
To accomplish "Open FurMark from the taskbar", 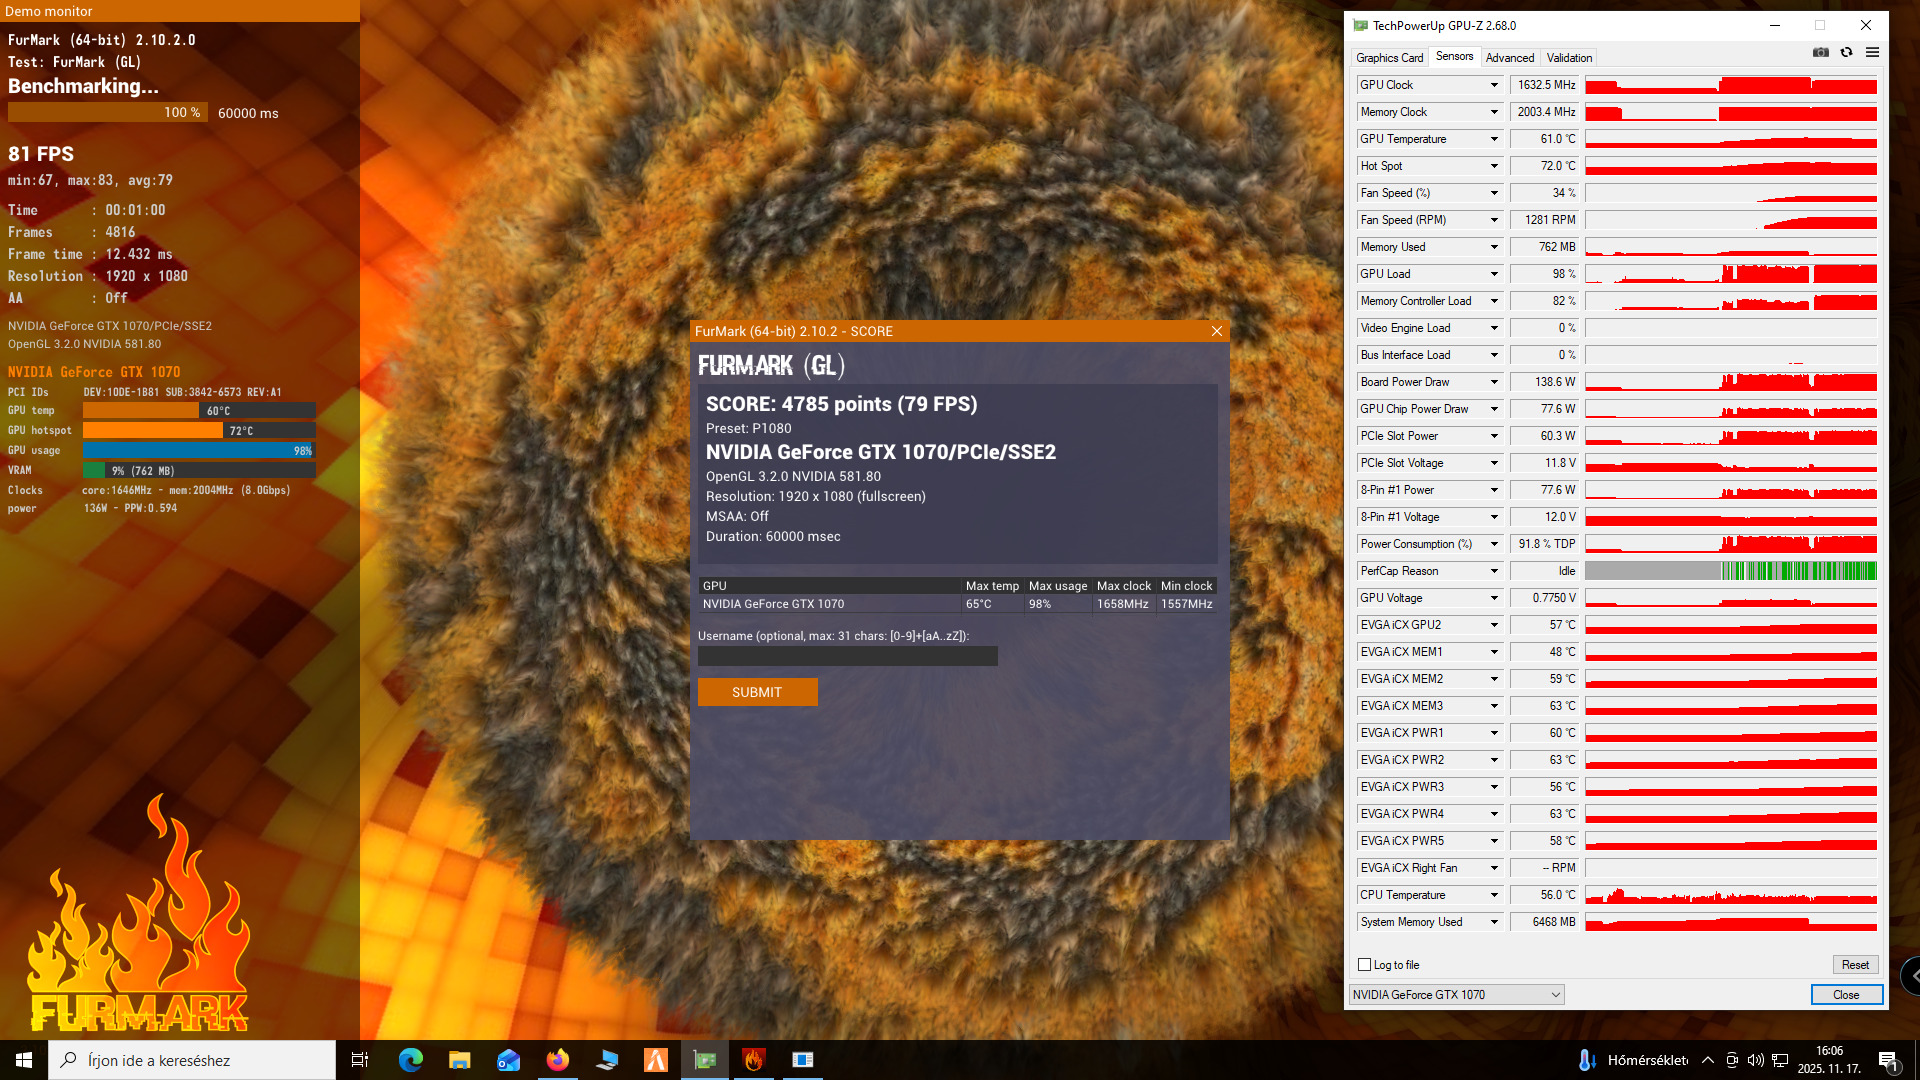I will click(x=754, y=1060).
